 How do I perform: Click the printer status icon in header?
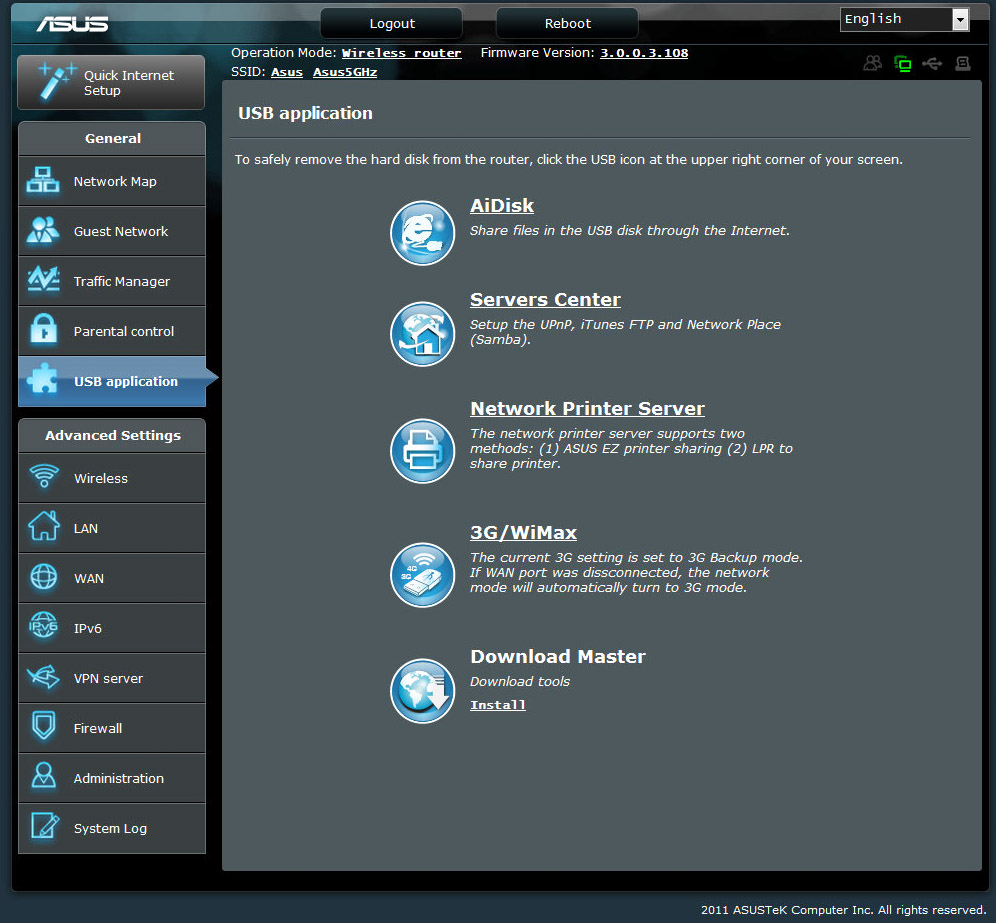click(962, 63)
